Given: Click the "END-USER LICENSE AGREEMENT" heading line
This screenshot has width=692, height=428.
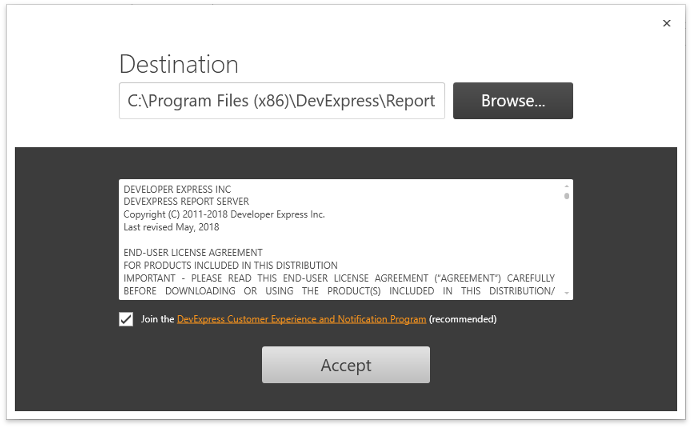Looking at the screenshot, I should pyautogui.click(x=193, y=253).
